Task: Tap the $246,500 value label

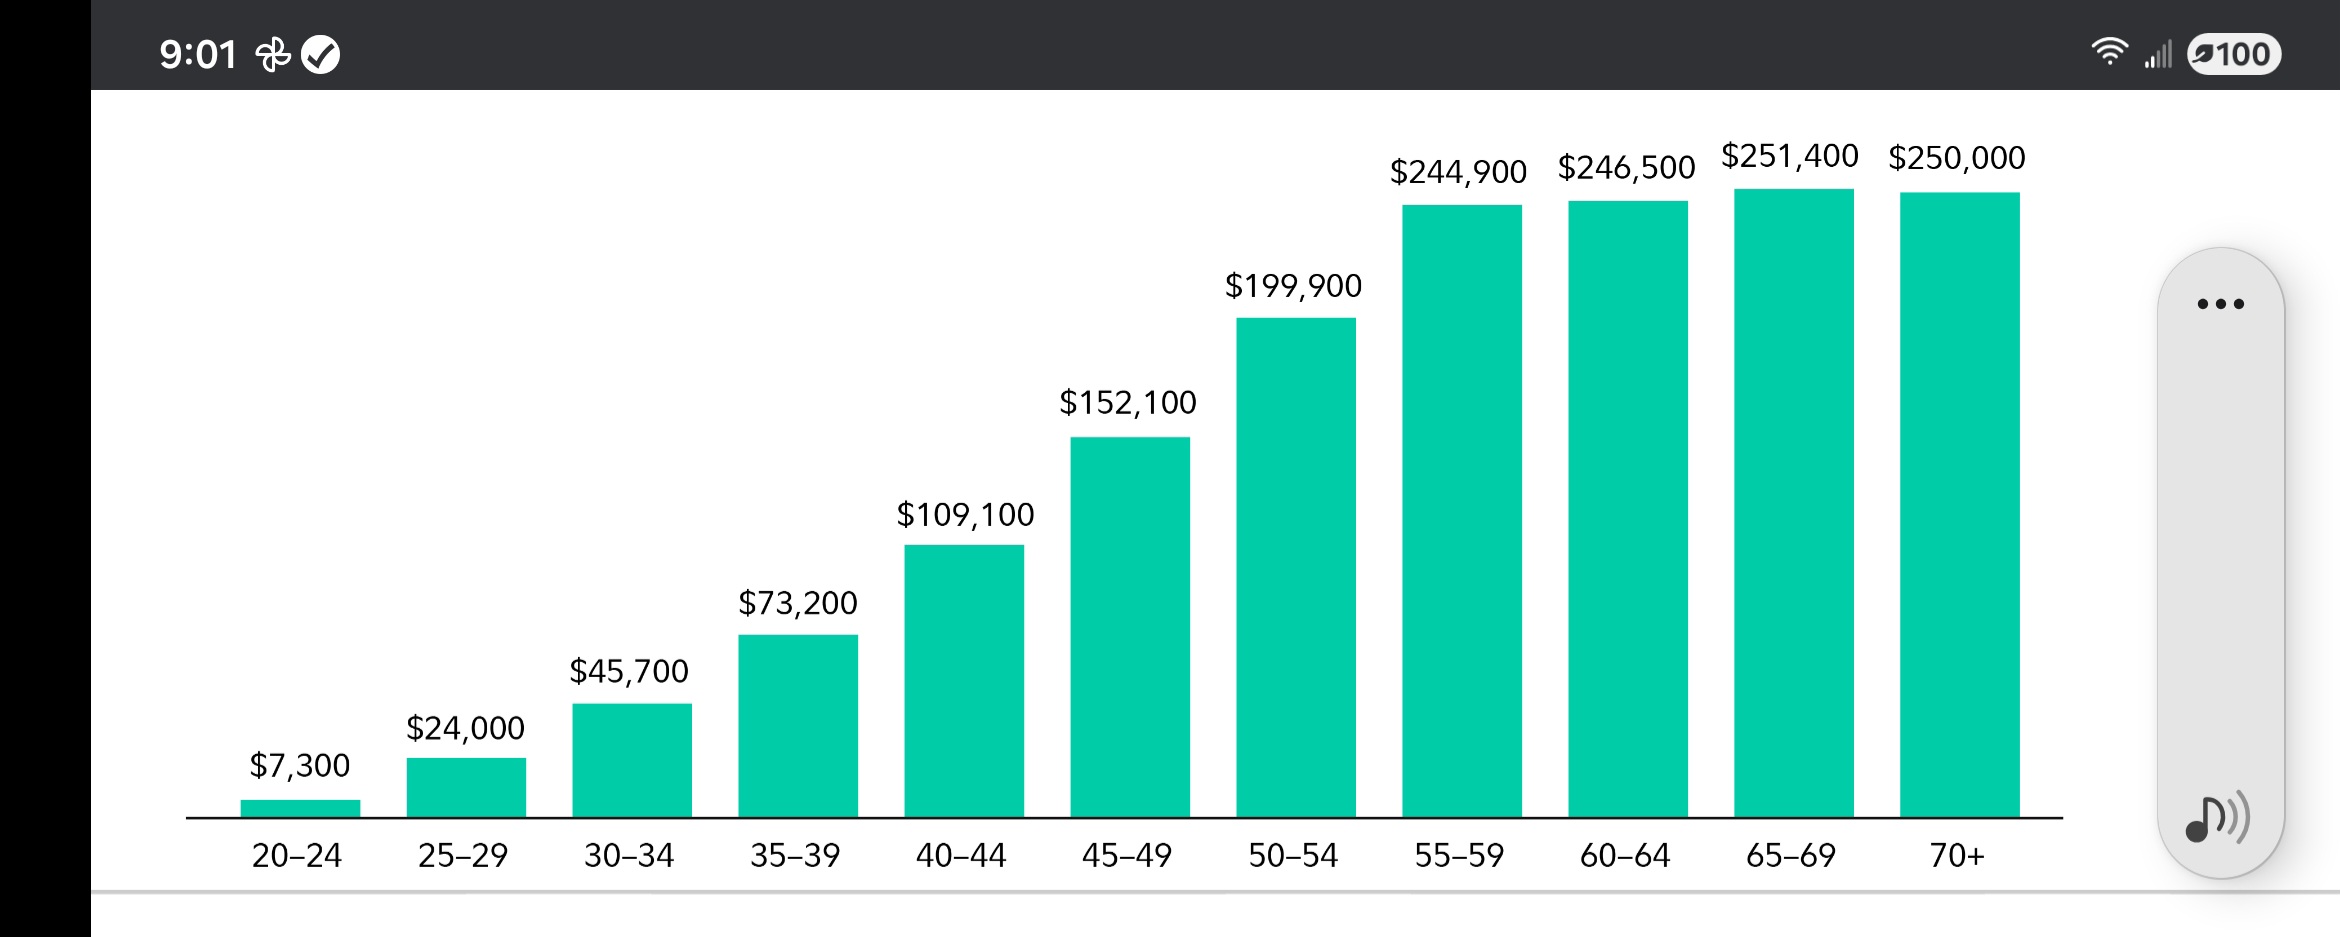Action: (1626, 168)
